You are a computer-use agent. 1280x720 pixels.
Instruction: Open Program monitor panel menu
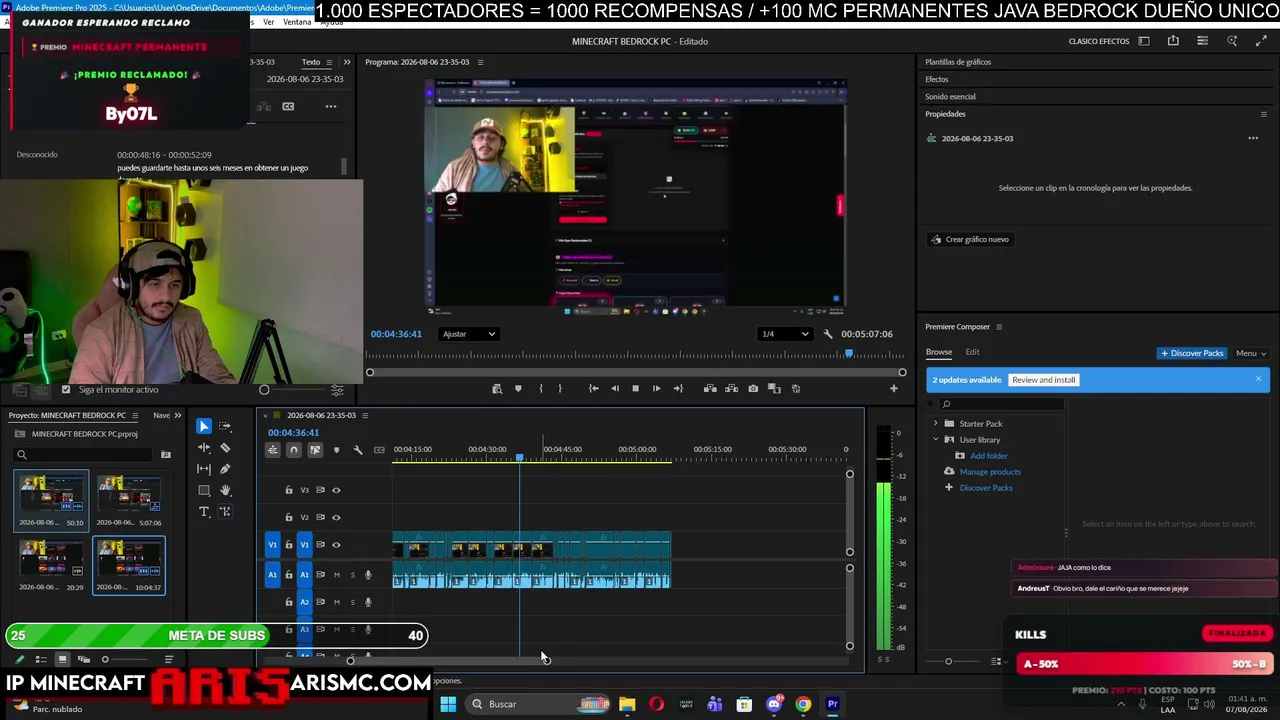point(480,62)
